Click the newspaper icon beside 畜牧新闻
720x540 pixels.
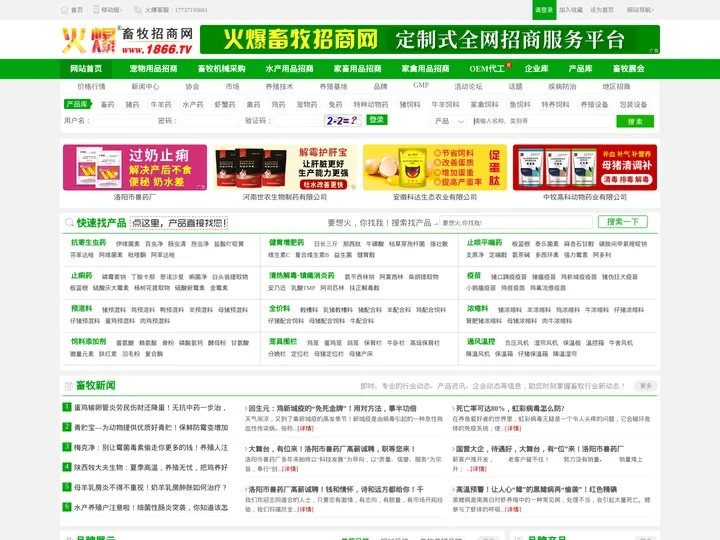coord(69,386)
